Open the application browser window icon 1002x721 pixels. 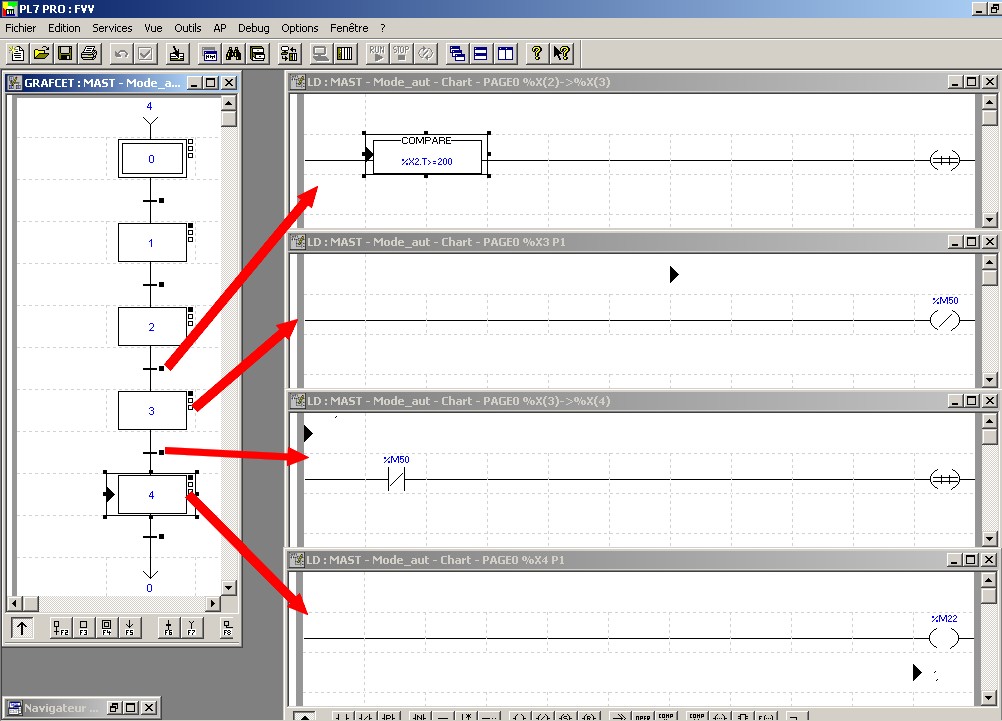209,54
